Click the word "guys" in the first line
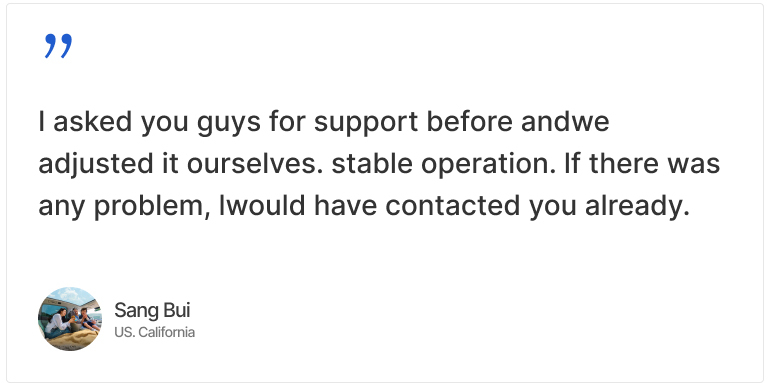Screen dimensions: 769x386 (229, 124)
